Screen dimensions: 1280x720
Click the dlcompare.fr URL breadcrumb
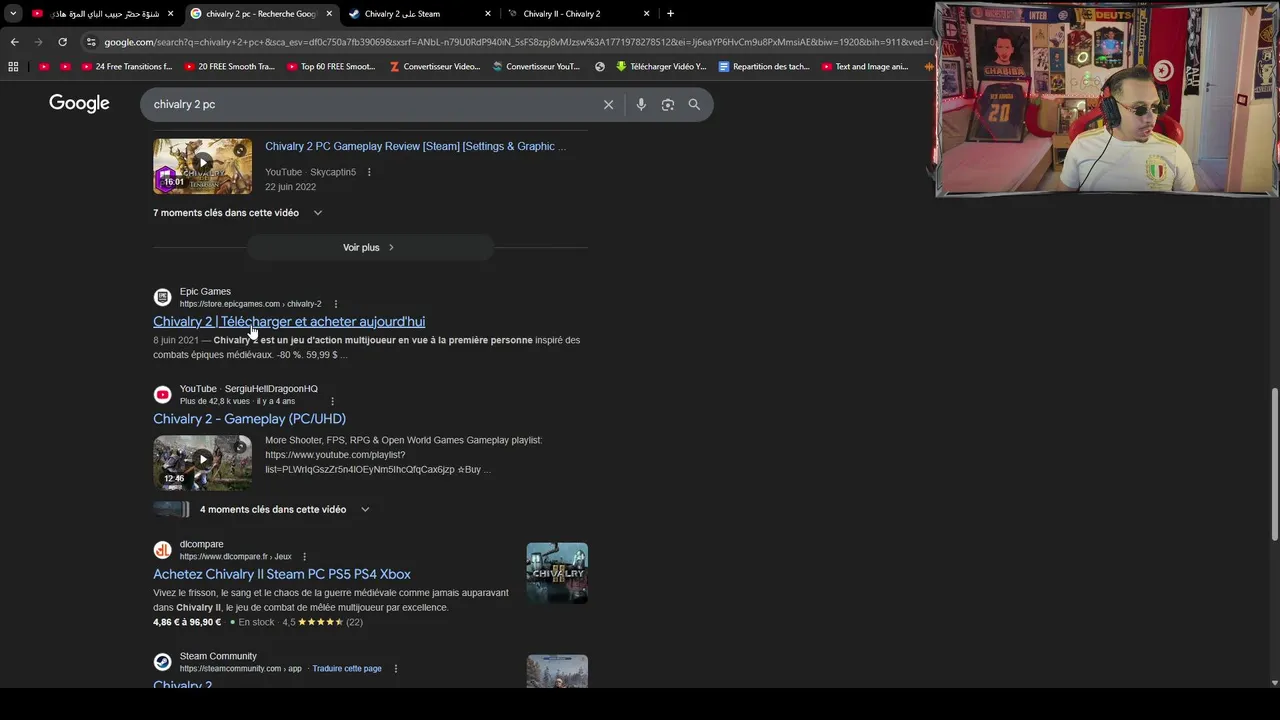click(x=236, y=557)
